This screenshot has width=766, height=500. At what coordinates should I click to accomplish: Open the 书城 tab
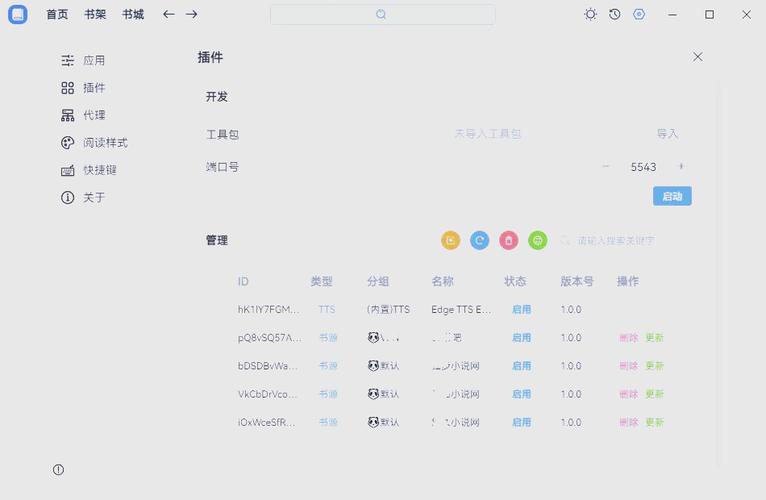coord(133,14)
